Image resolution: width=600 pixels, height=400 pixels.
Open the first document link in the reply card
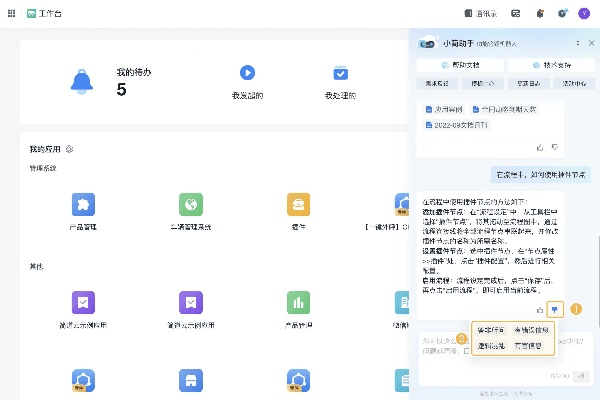point(444,109)
